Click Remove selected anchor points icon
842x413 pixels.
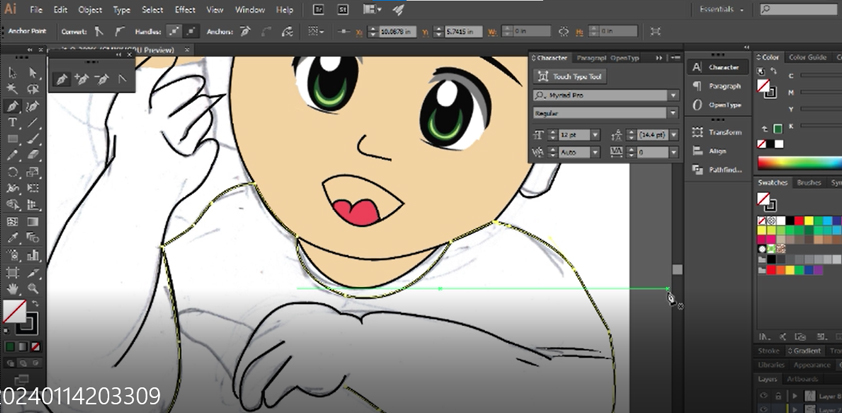[x=245, y=32]
